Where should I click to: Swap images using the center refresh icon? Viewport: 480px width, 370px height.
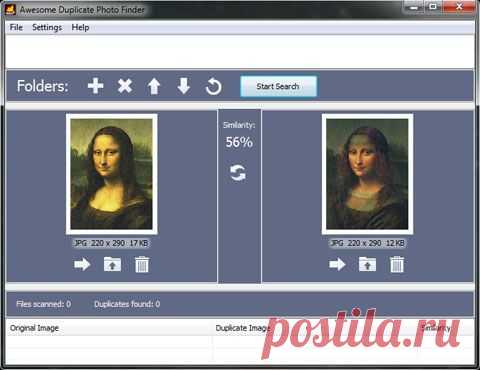tap(238, 173)
